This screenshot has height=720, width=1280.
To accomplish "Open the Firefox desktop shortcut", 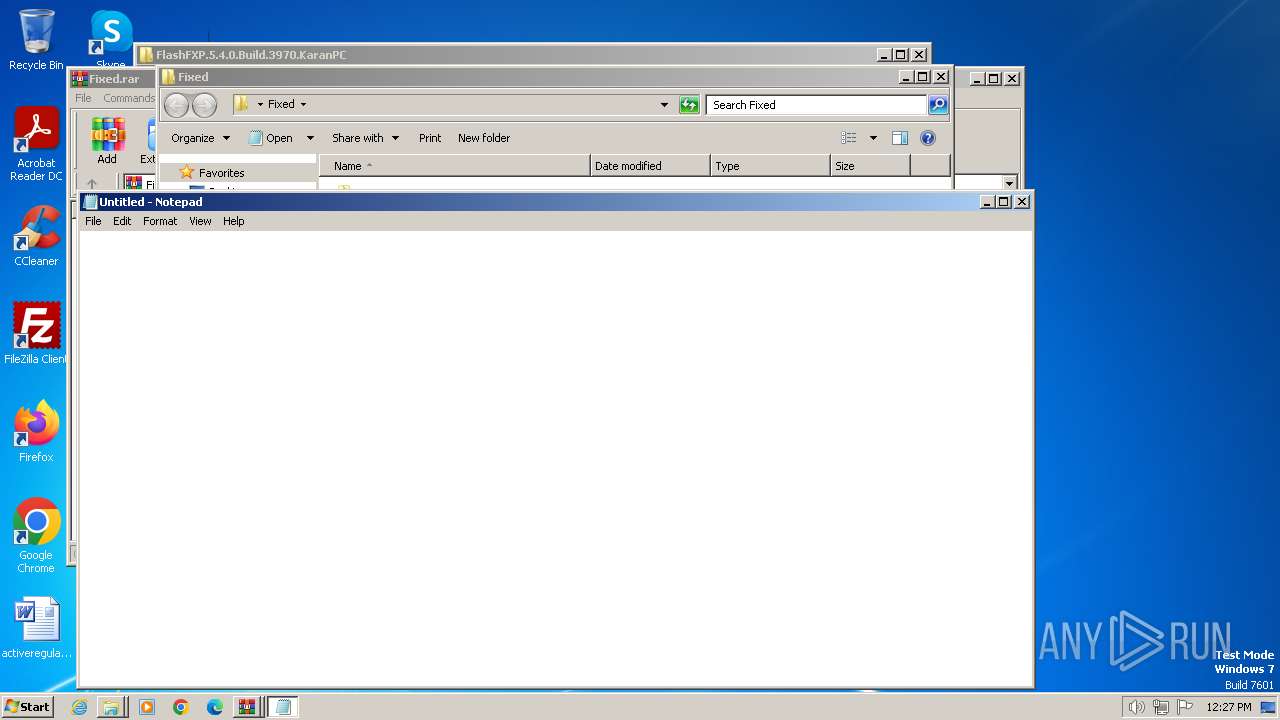I will (36, 432).
